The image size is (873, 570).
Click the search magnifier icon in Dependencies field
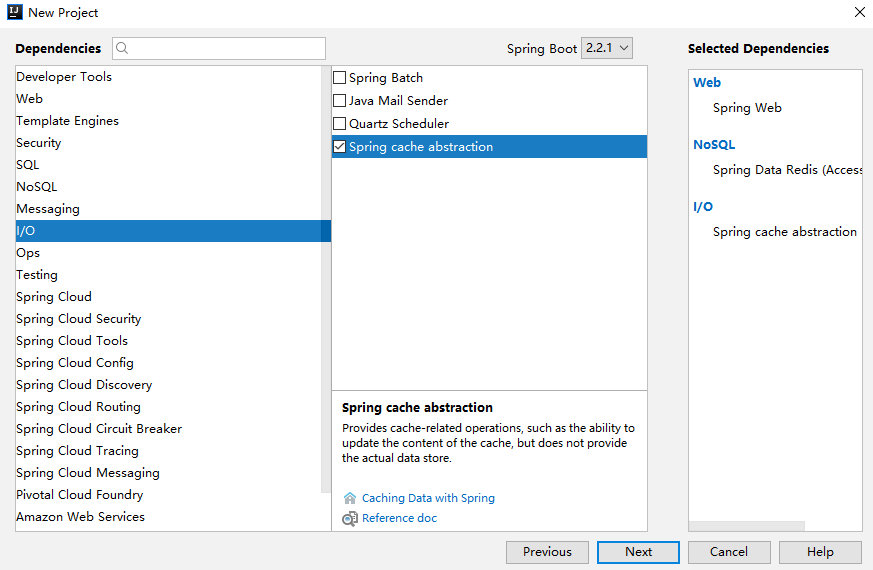pyautogui.click(x=122, y=48)
